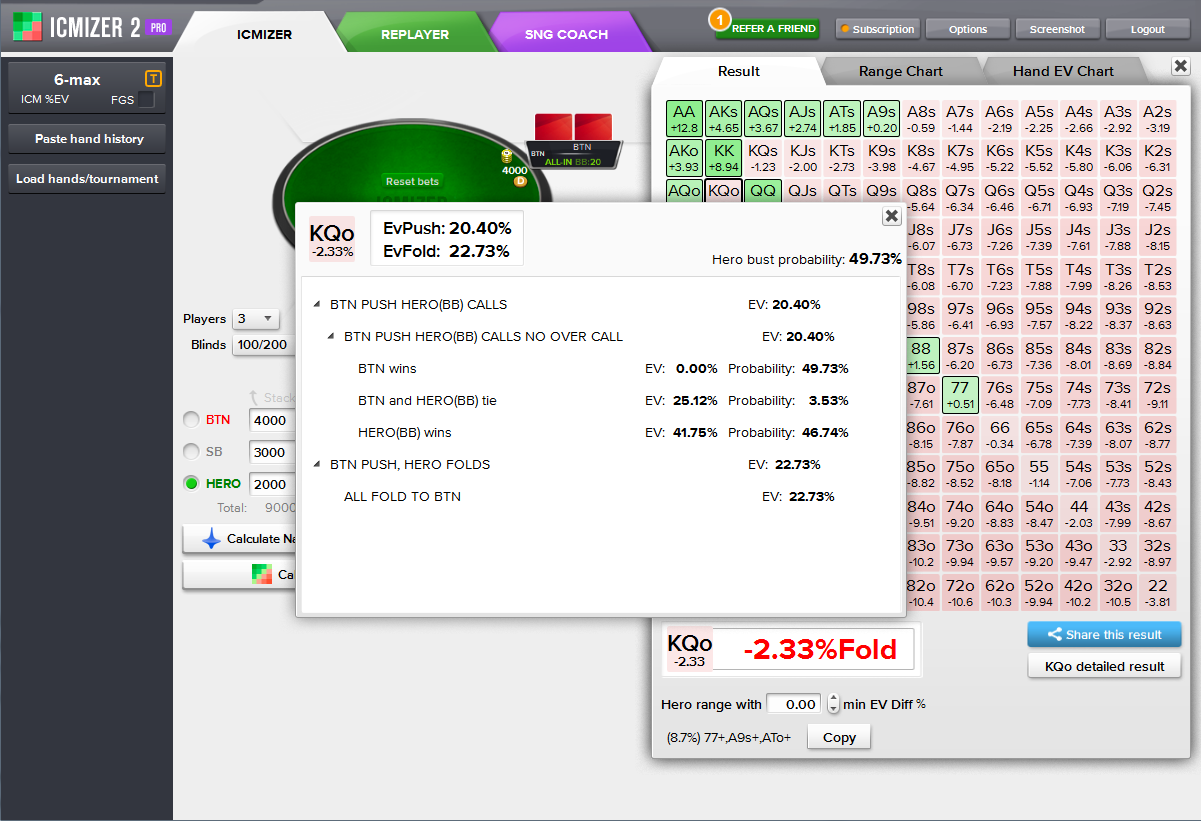
Task: Adjust min EV Diff stepper arrows
Action: (x=834, y=704)
